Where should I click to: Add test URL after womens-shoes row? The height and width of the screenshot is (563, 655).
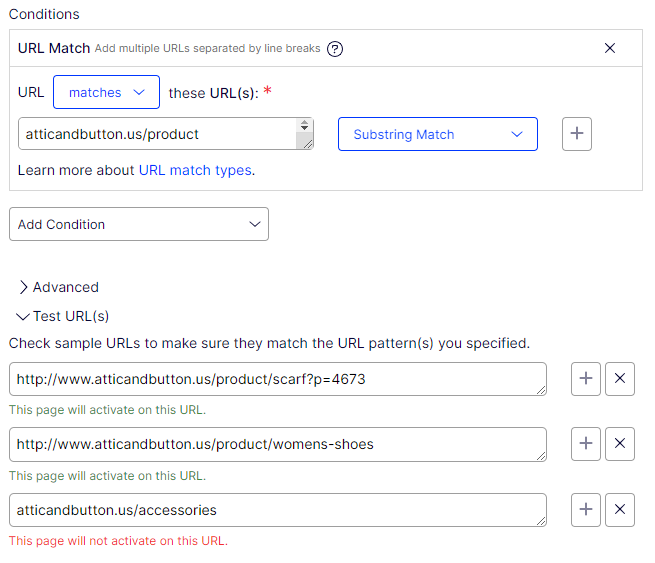click(586, 444)
